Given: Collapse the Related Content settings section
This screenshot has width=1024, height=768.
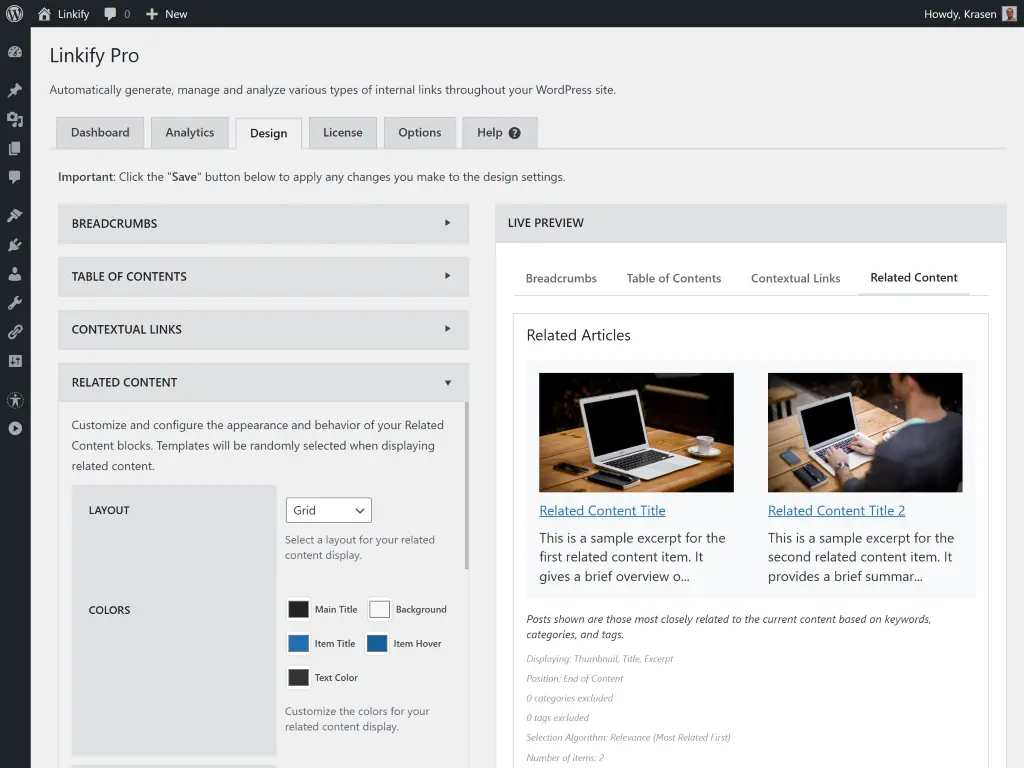Looking at the screenshot, I should pos(263,382).
